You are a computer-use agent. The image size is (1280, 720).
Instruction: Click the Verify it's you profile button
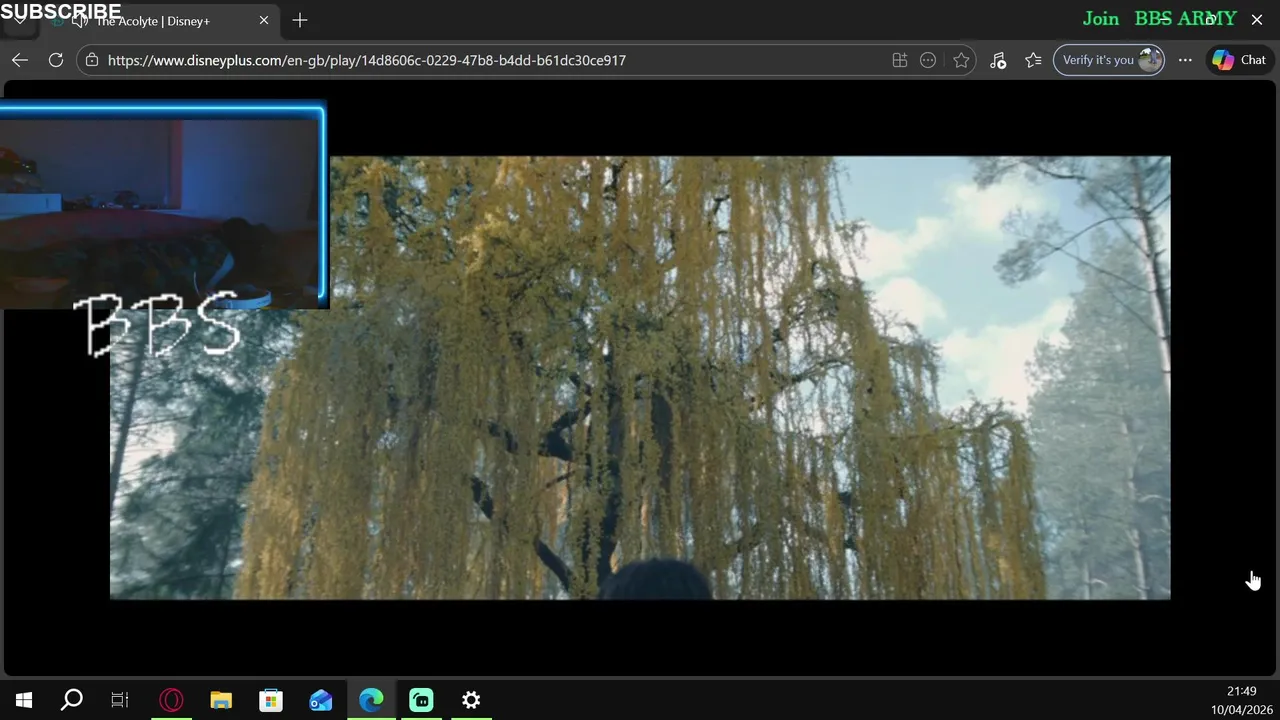tap(1109, 60)
